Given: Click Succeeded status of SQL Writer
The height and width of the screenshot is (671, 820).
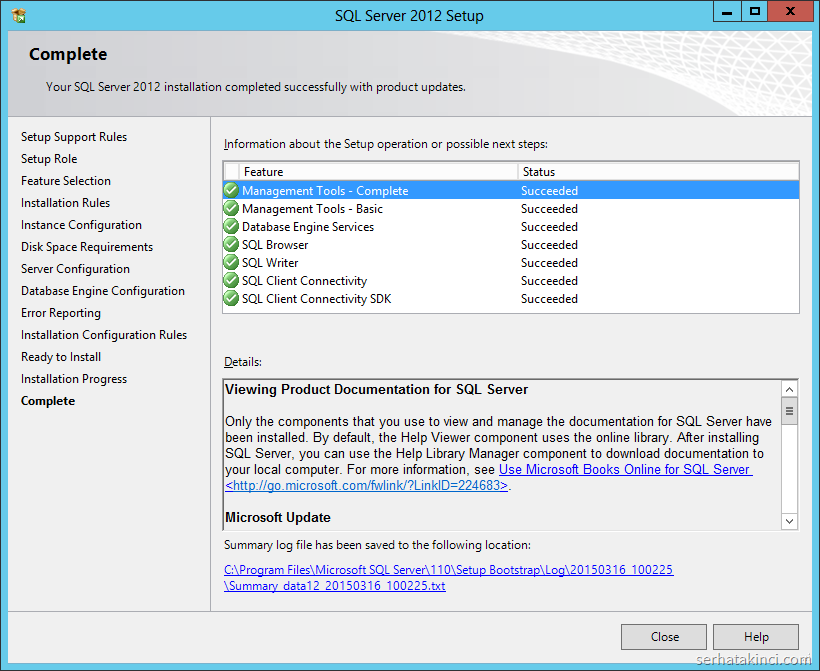Looking at the screenshot, I should tap(549, 263).
